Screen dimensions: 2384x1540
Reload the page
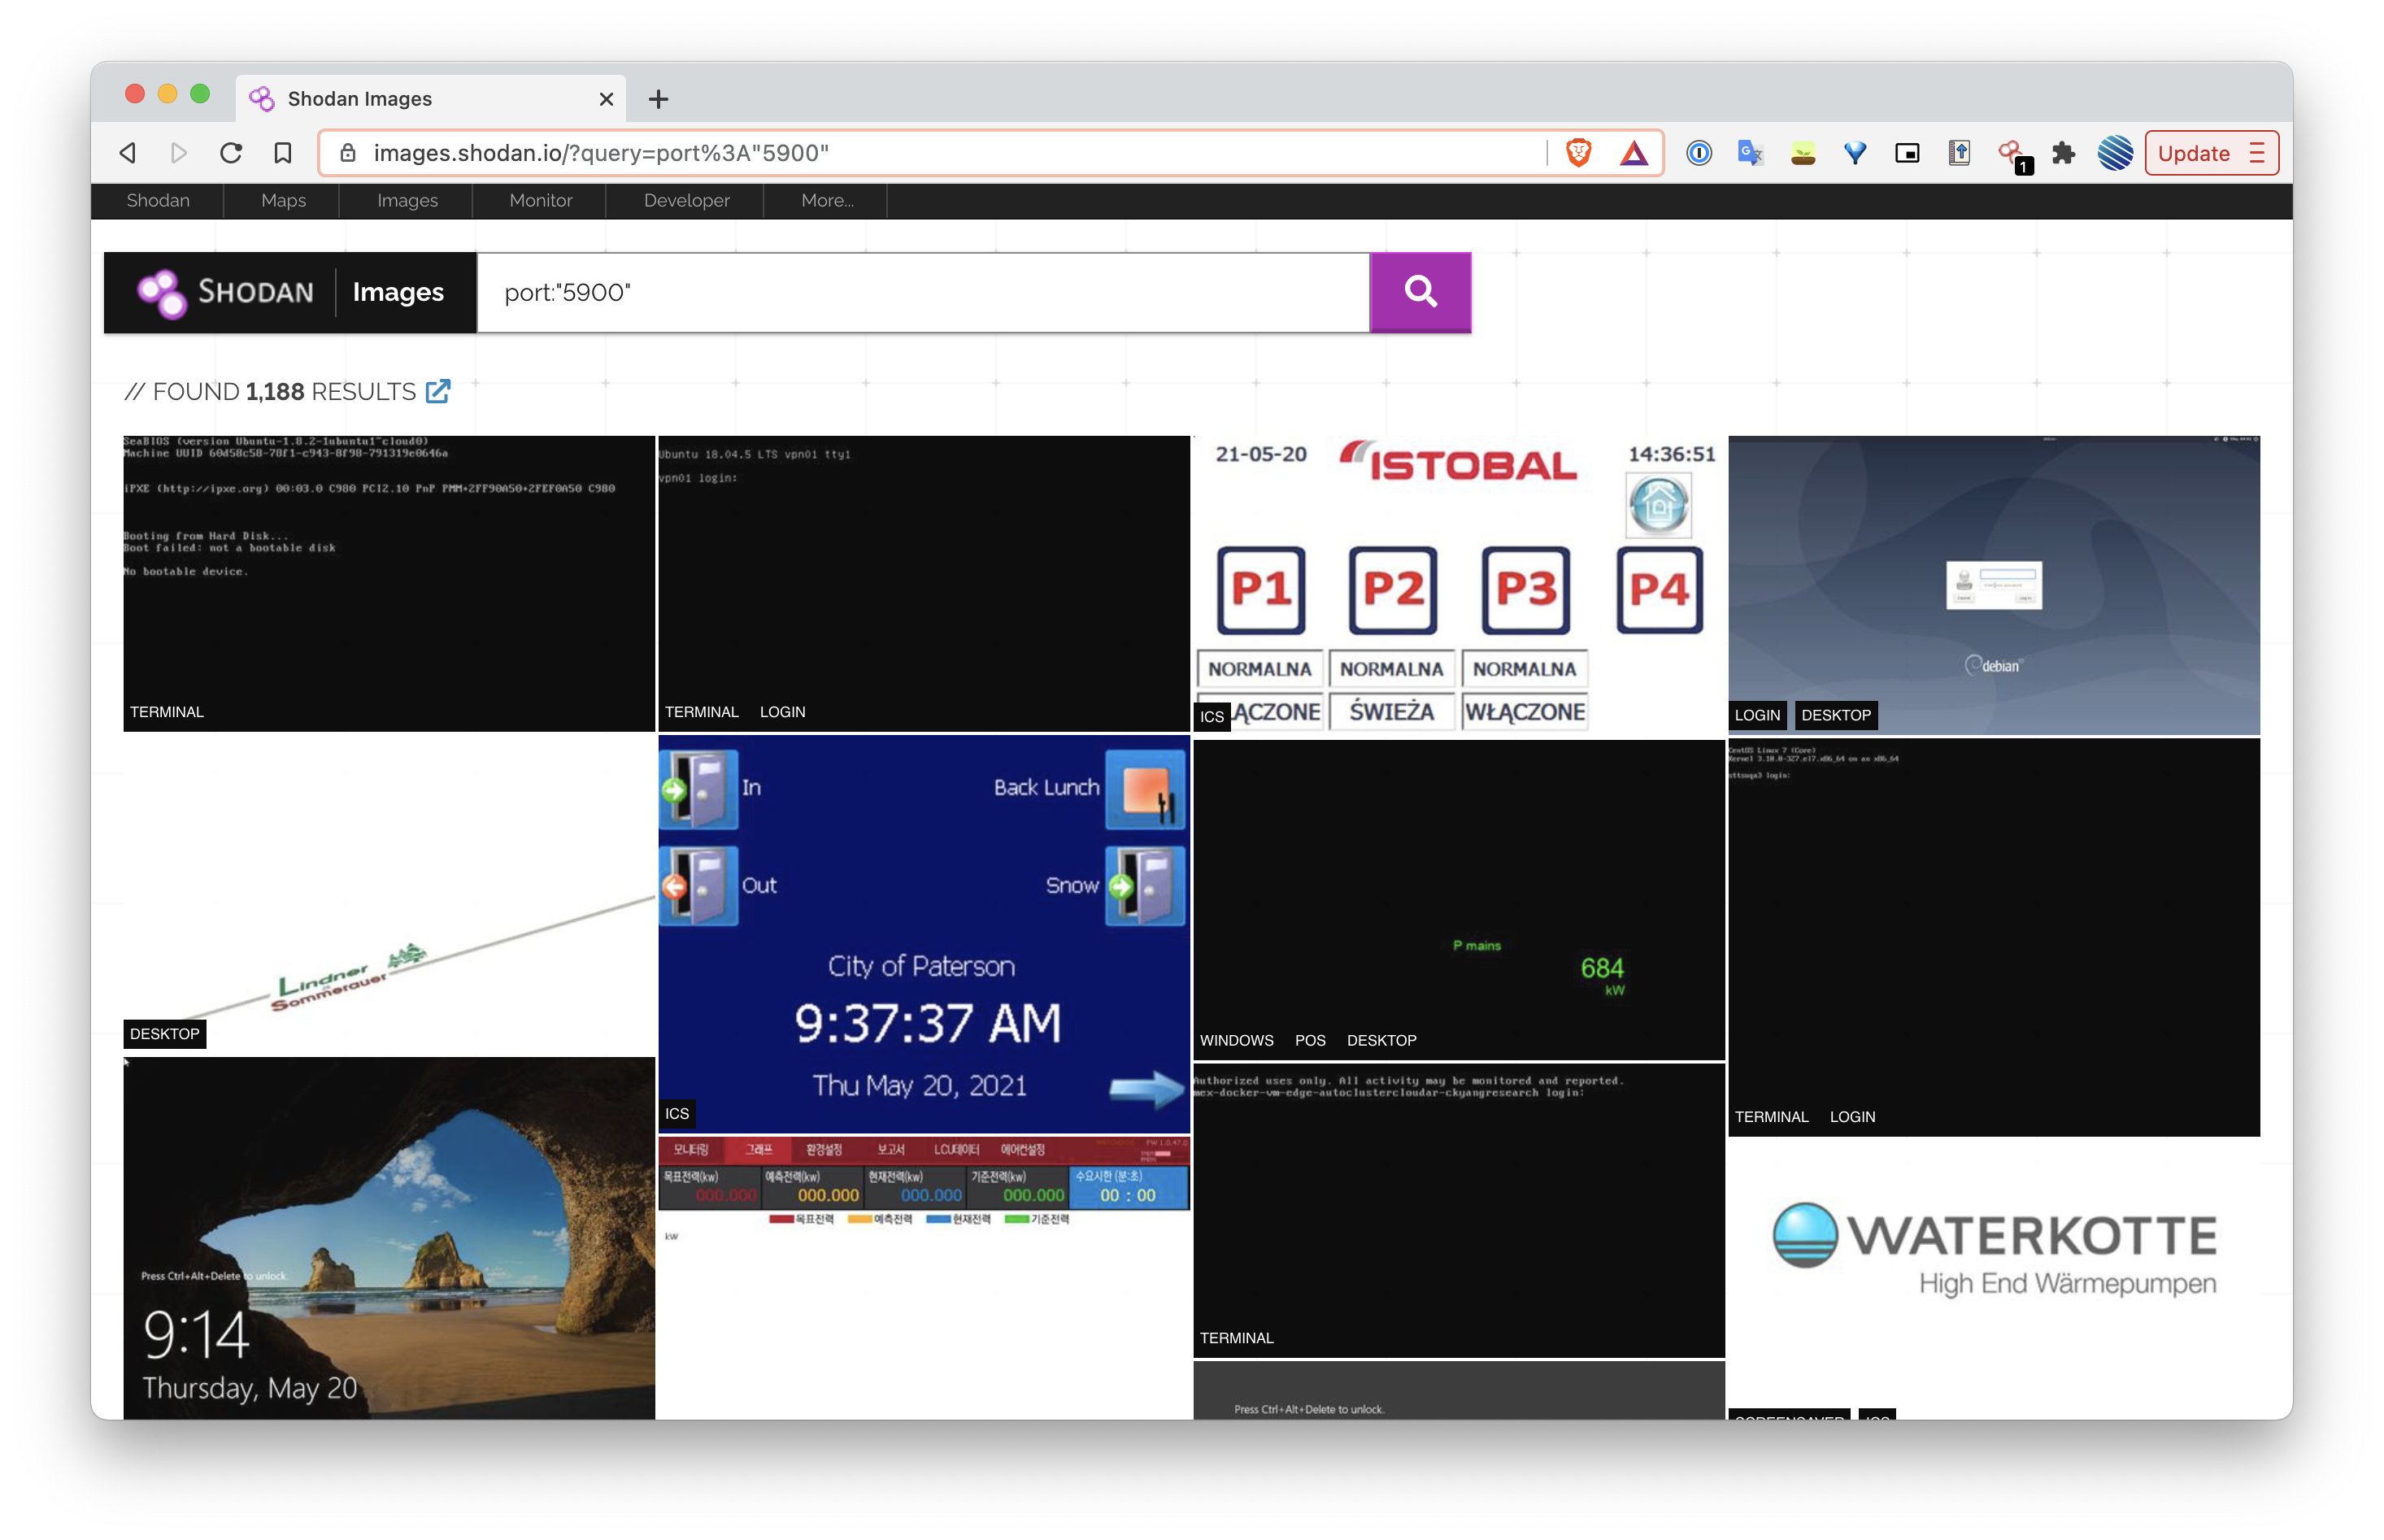tap(231, 153)
